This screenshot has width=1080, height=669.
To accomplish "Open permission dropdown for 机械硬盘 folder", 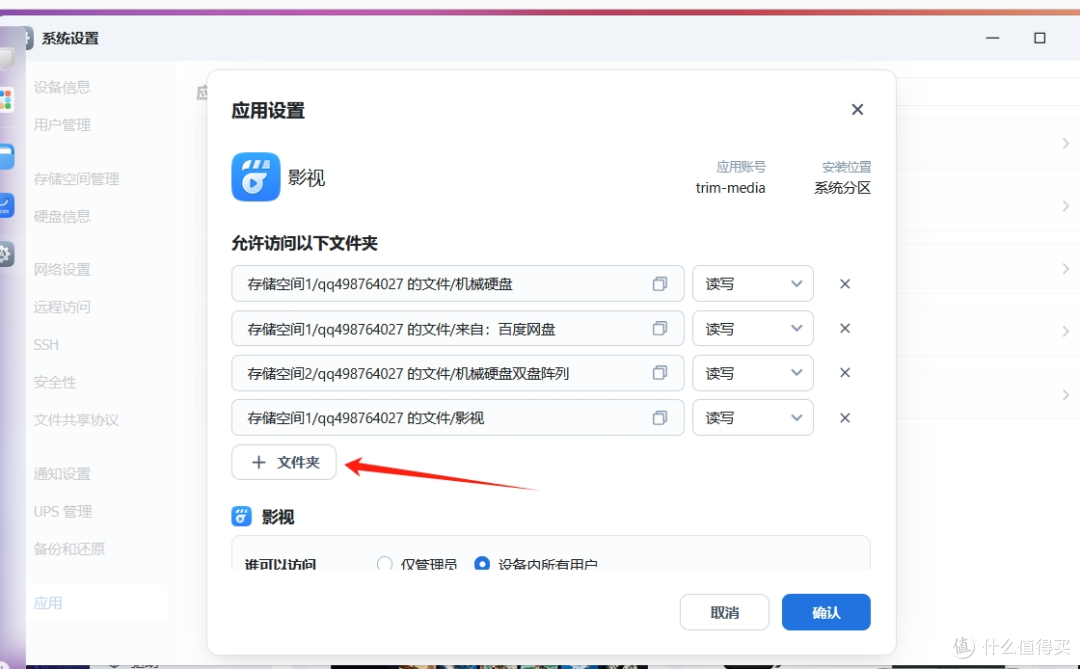I will pos(753,284).
